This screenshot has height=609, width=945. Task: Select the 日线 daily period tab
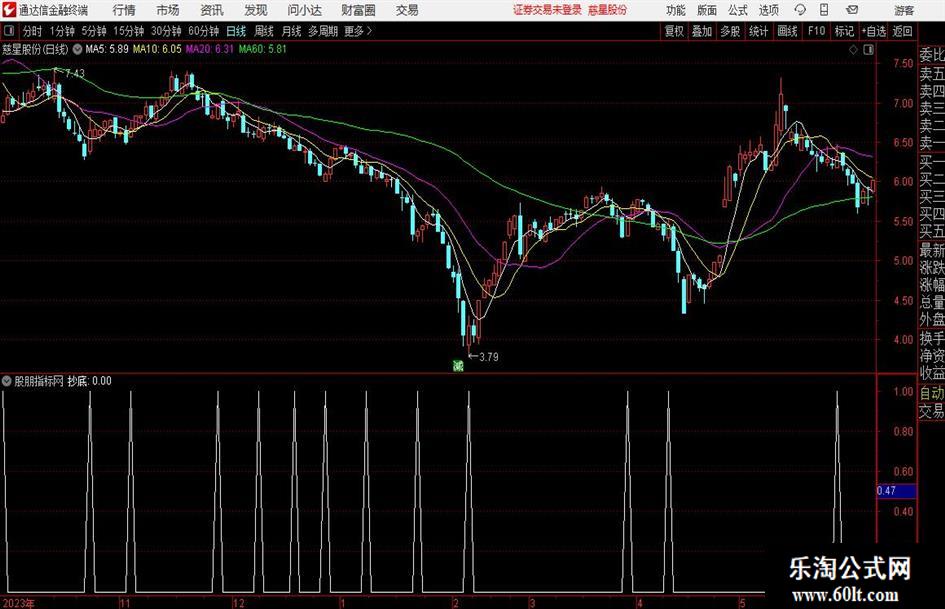(x=236, y=31)
